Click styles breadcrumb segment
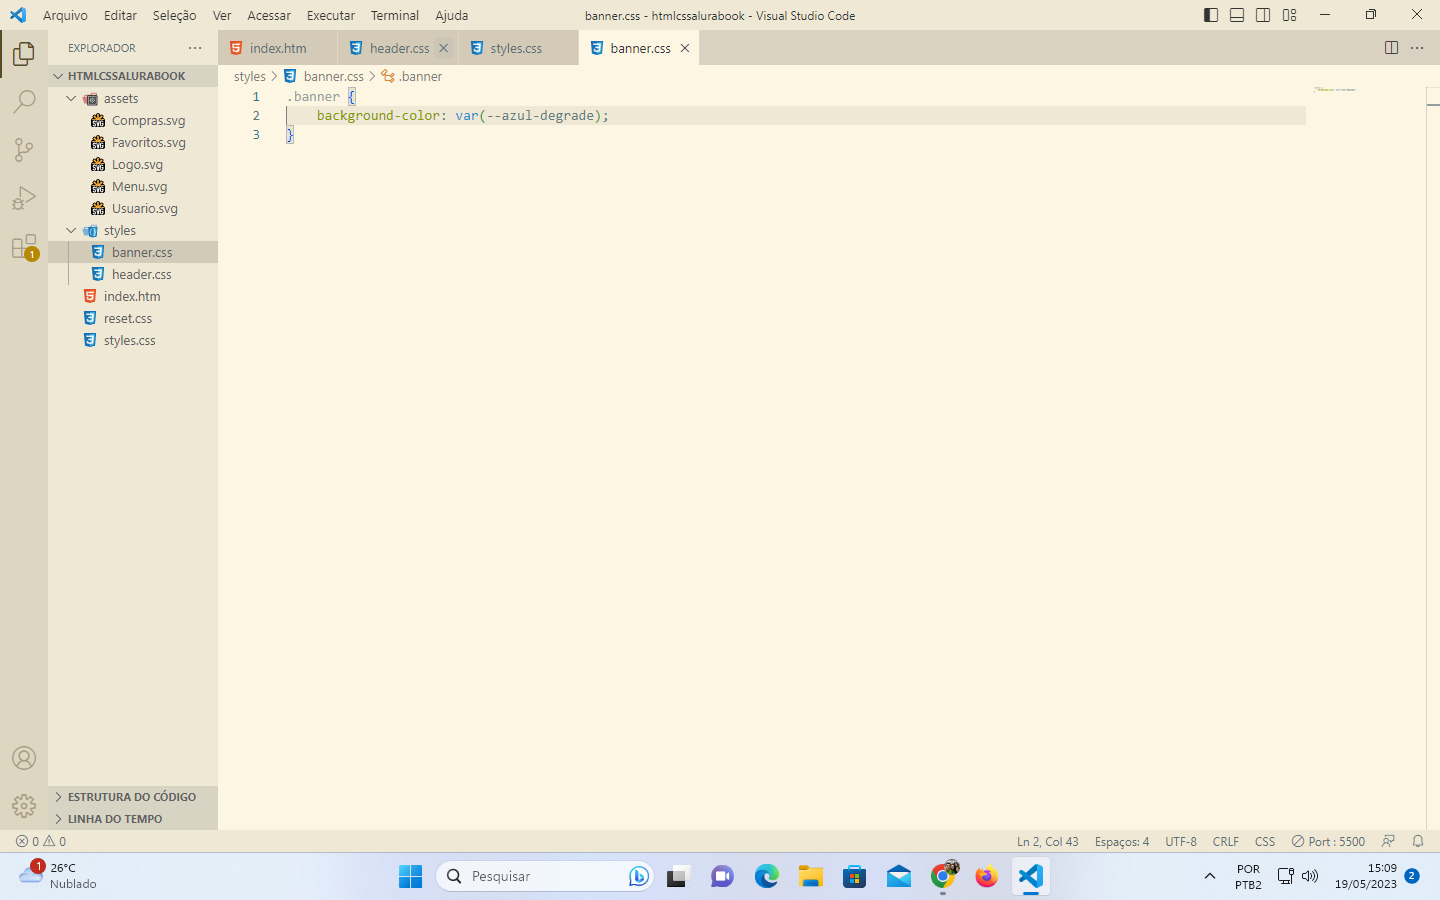Image resolution: width=1440 pixels, height=900 pixels. pos(250,76)
